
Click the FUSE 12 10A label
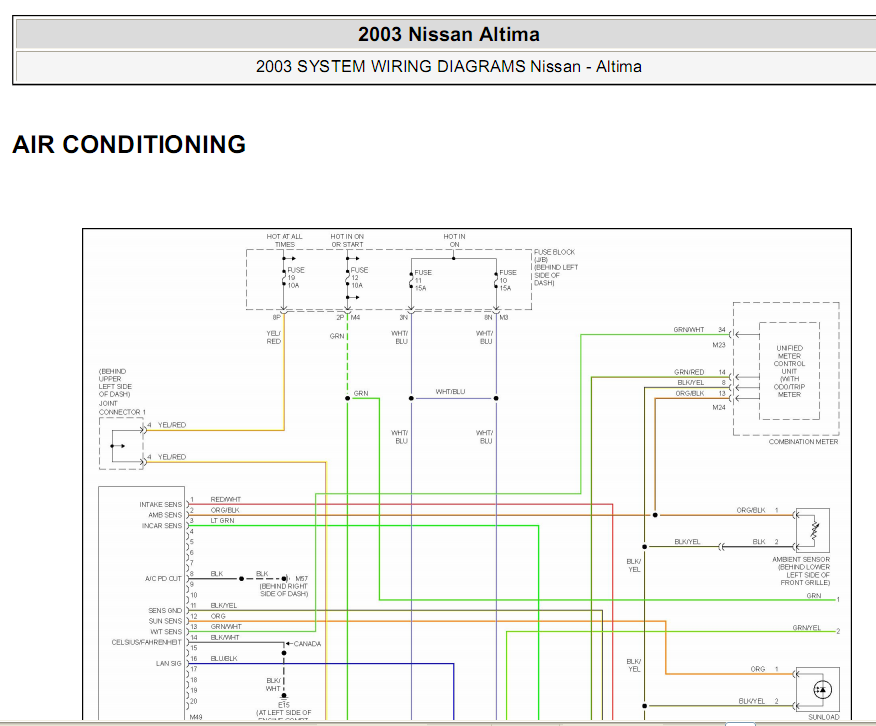tap(359, 278)
